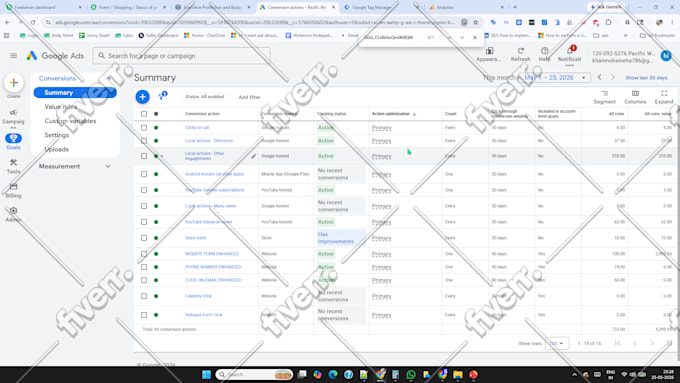Image resolution: width=680 pixels, height=383 pixels.
Task: Click Add filter
Action: coord(249,97)
